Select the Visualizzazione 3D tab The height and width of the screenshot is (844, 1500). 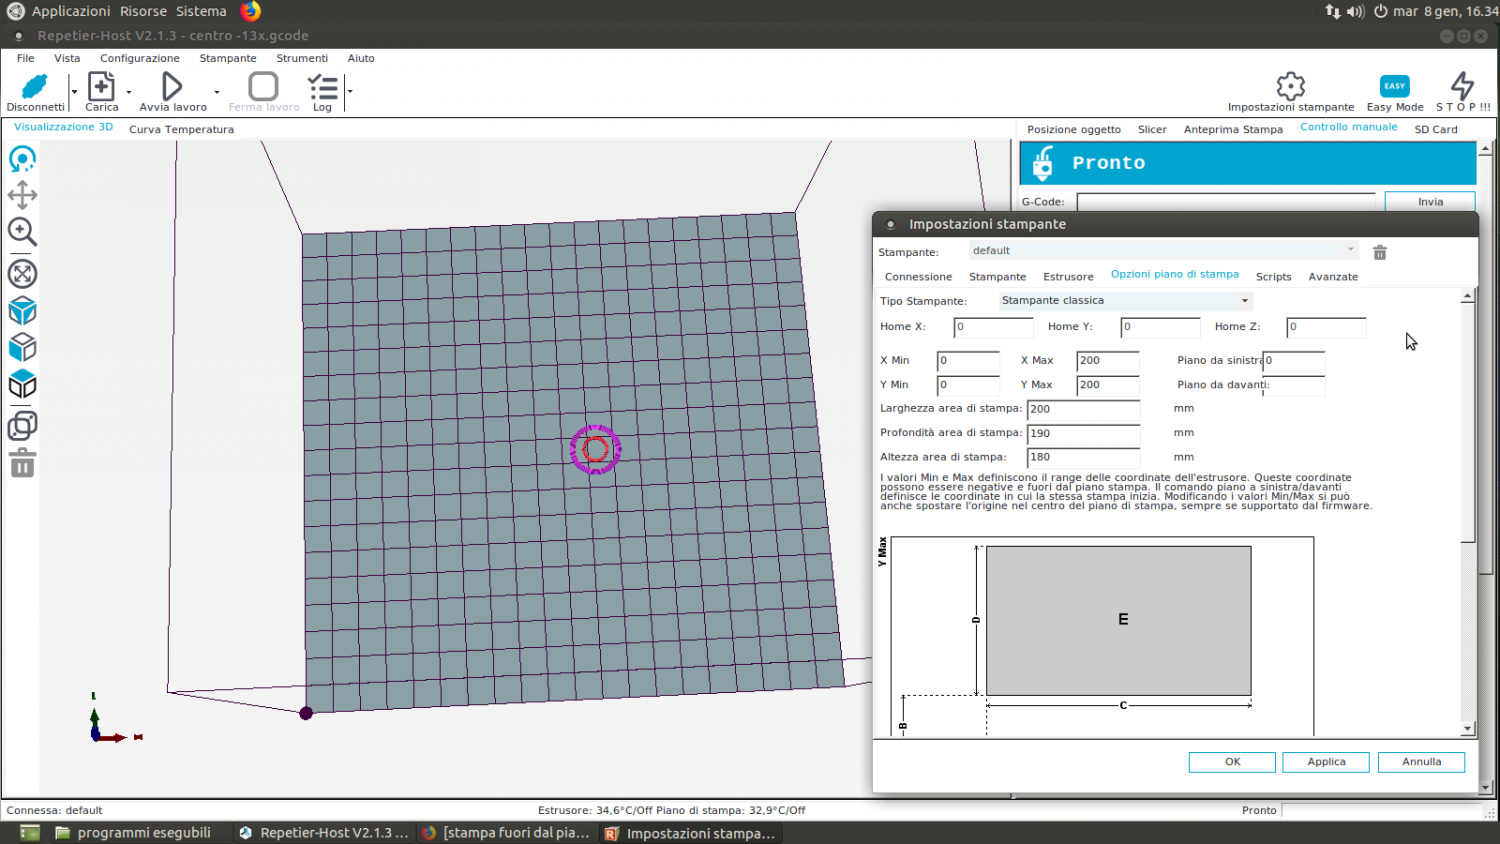64,127
